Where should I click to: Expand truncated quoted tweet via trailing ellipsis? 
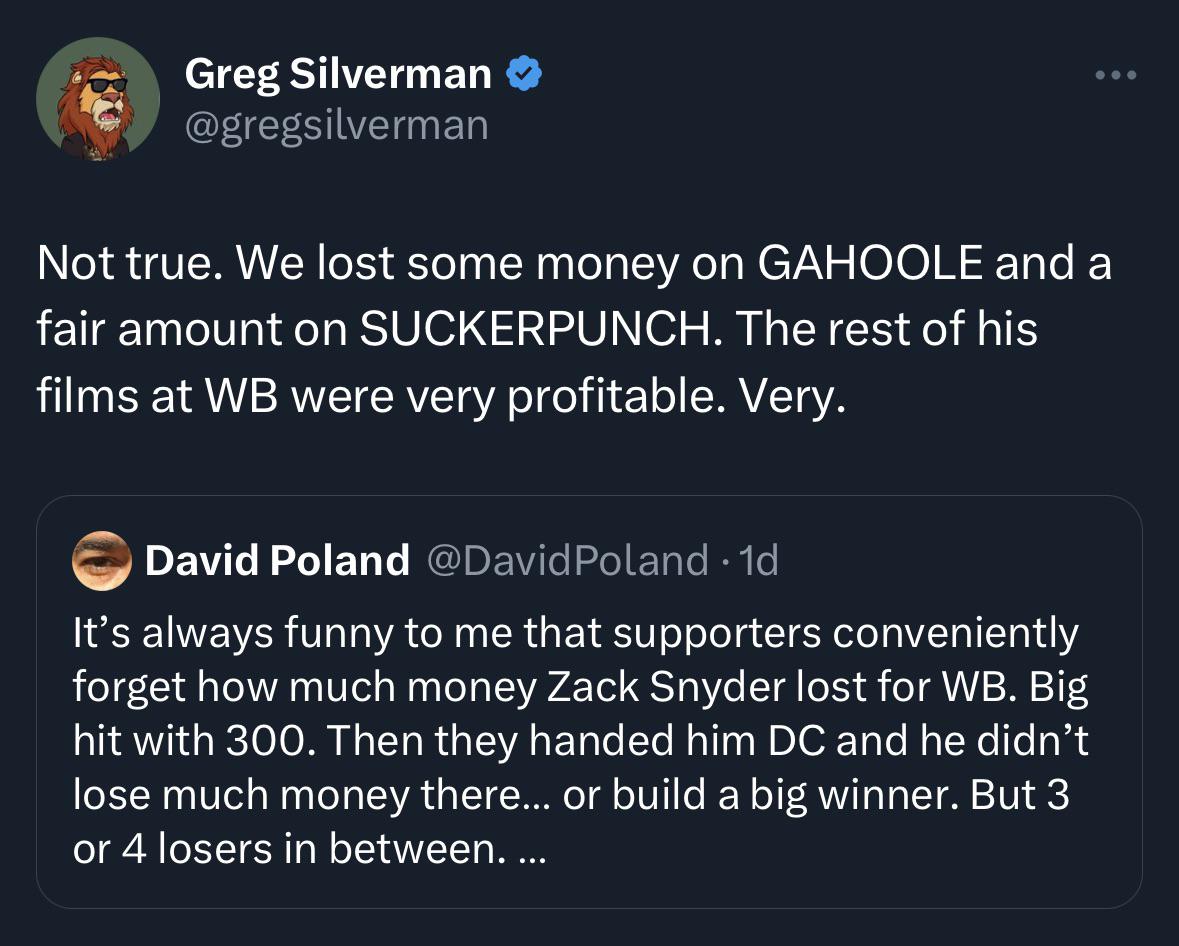pyautogui.click(x=533, y=852)
